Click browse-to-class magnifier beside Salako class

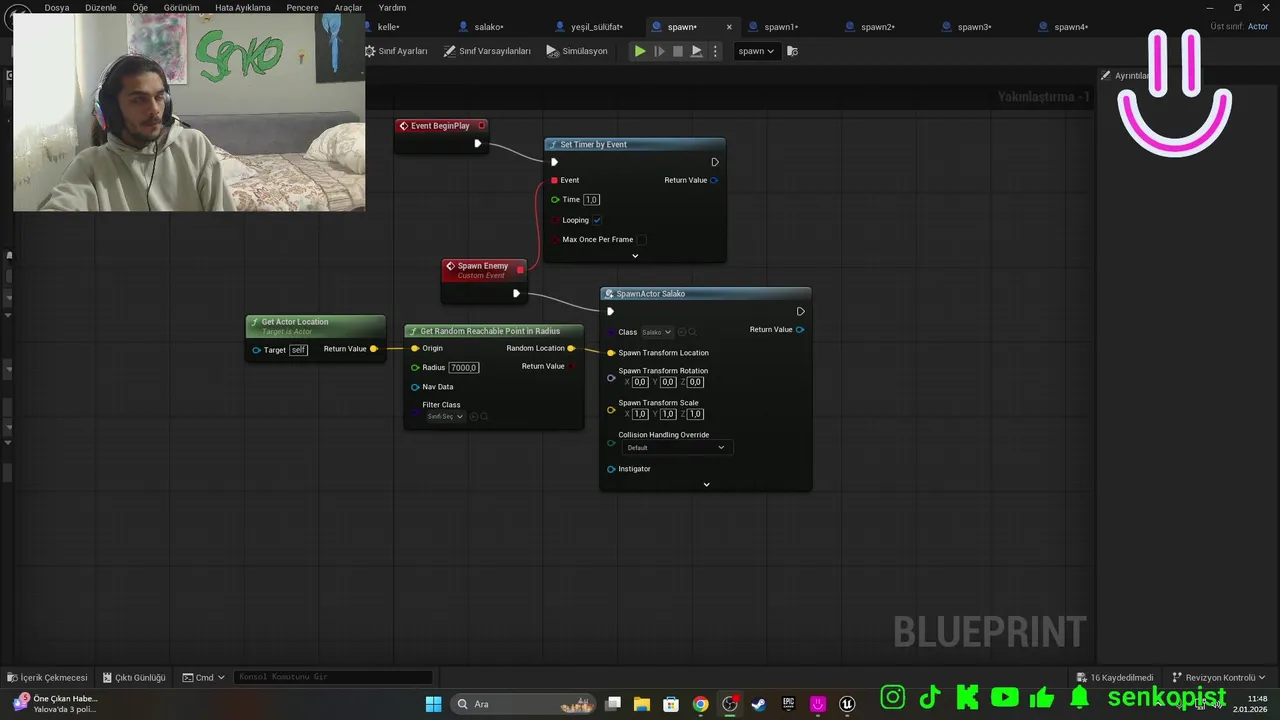pos(692,332)
